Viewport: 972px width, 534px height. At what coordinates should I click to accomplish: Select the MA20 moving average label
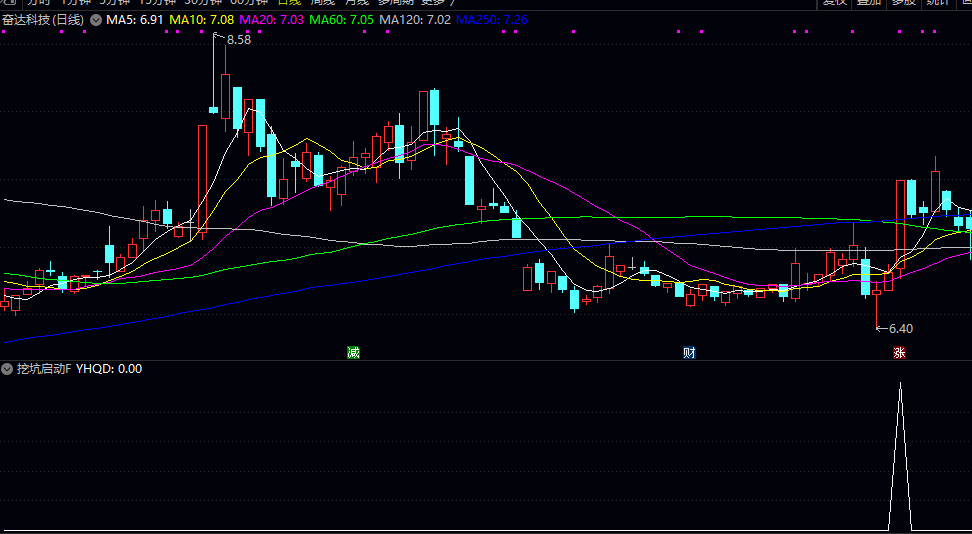click(272, 20)
